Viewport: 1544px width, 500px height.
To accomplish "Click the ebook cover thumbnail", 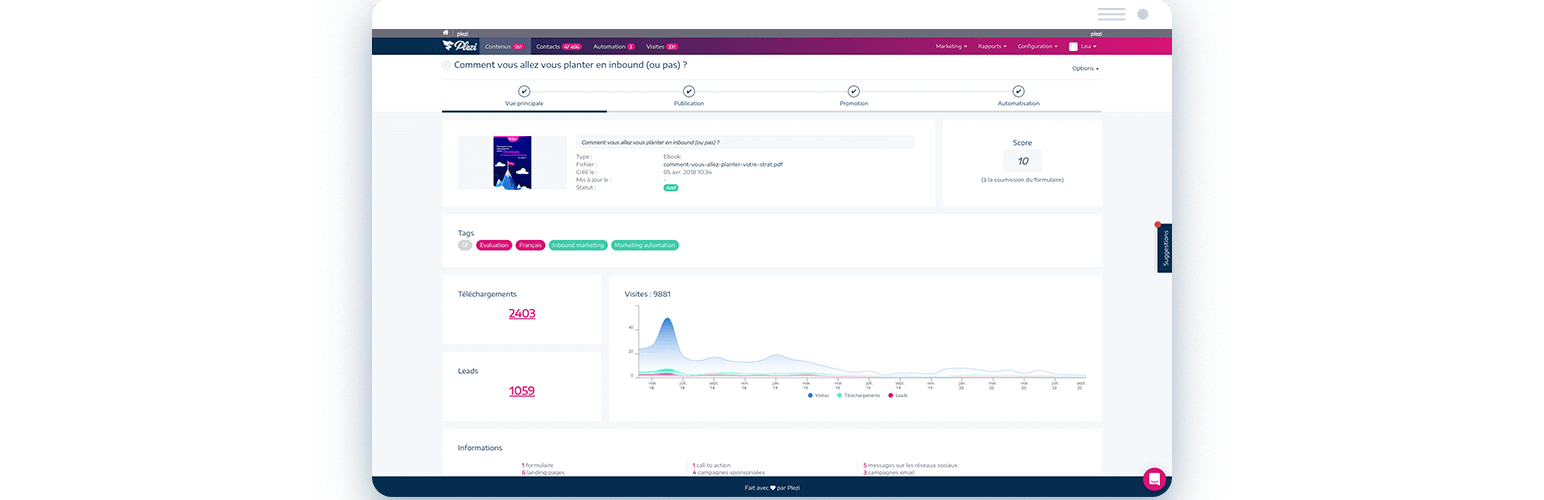I will [512, 162].
